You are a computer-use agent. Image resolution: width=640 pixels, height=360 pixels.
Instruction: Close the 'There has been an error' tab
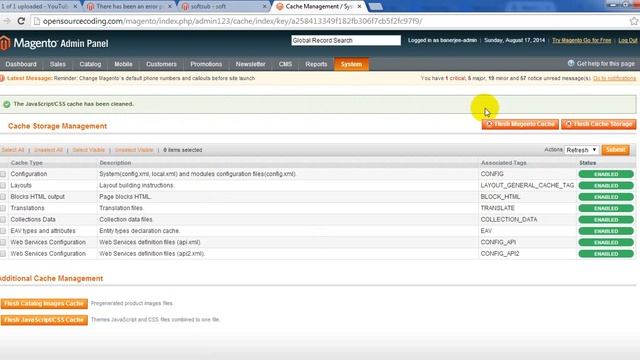(x=170, y=7)
